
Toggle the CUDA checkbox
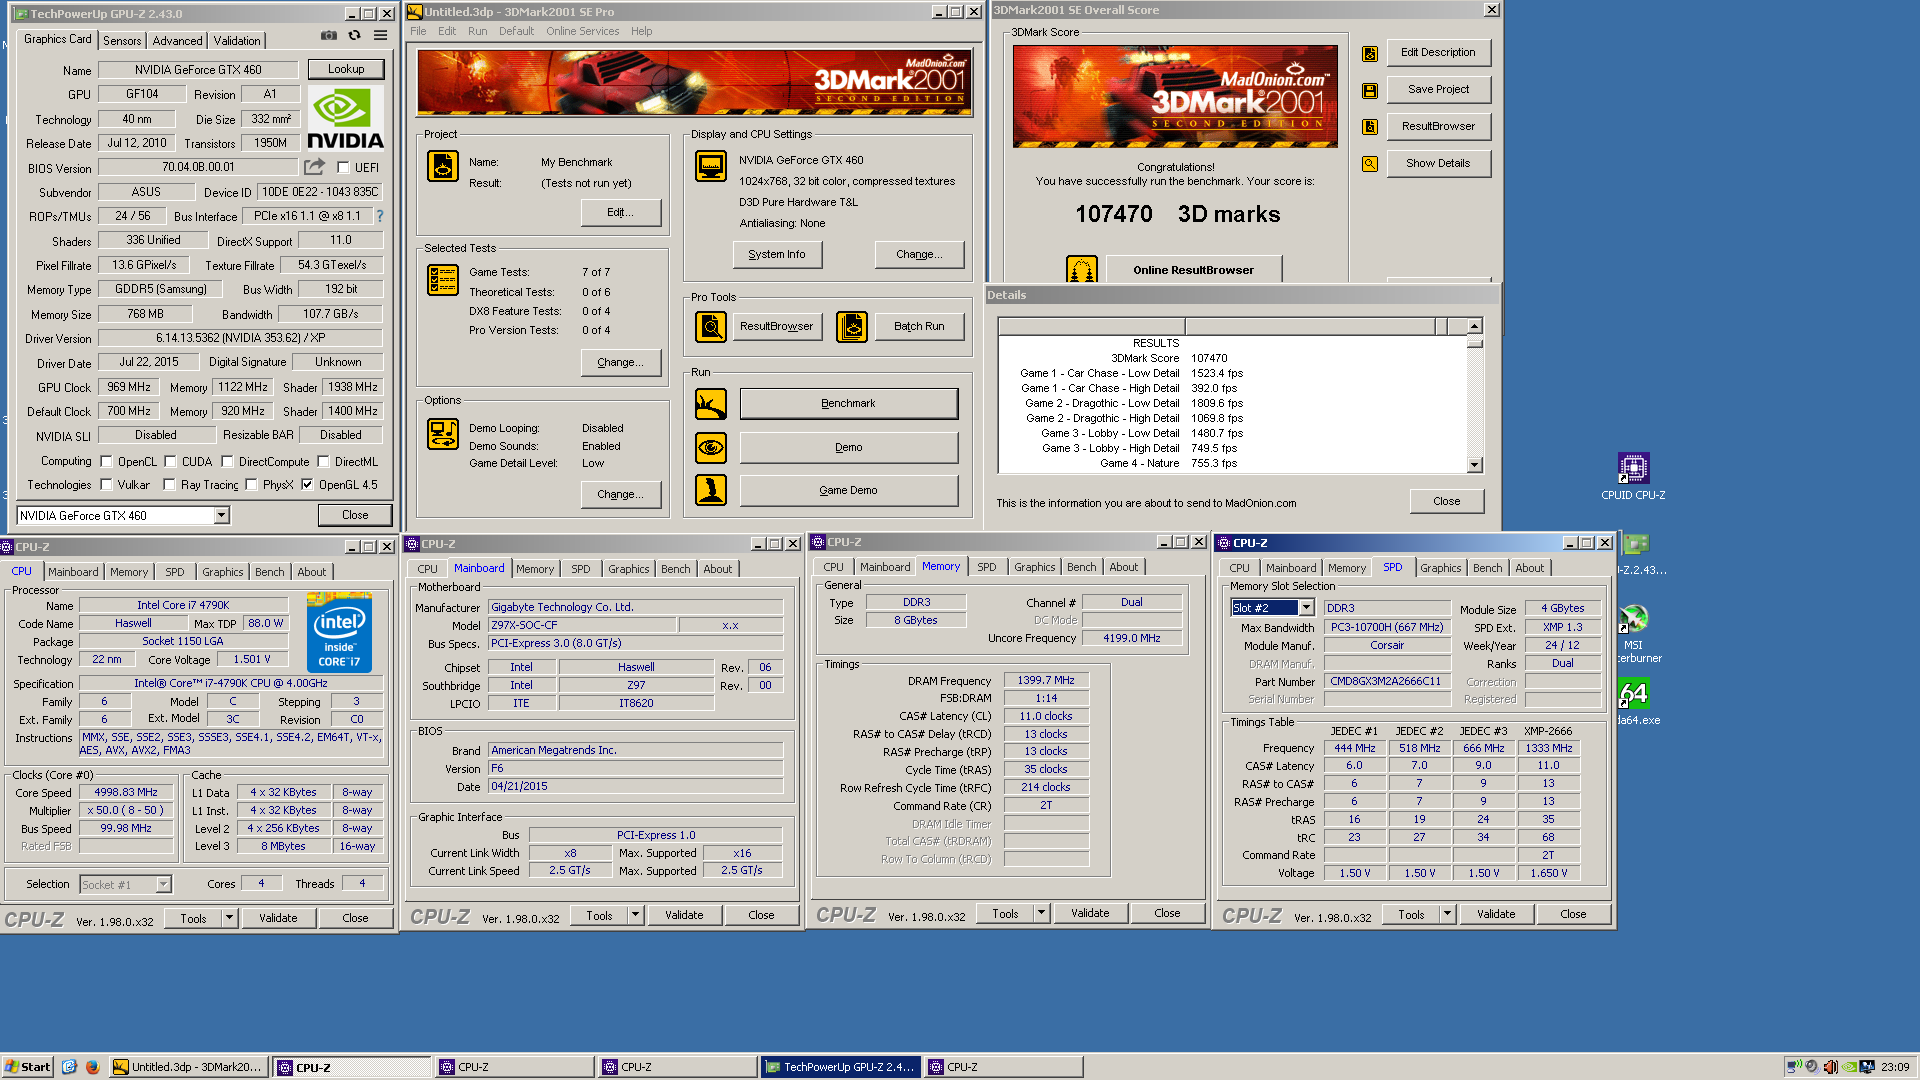pos(170,462)
